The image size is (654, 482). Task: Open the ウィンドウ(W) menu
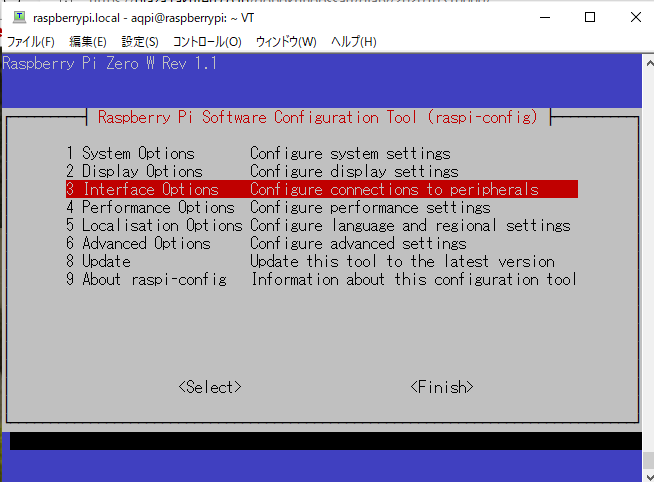(x=286, y=42)
